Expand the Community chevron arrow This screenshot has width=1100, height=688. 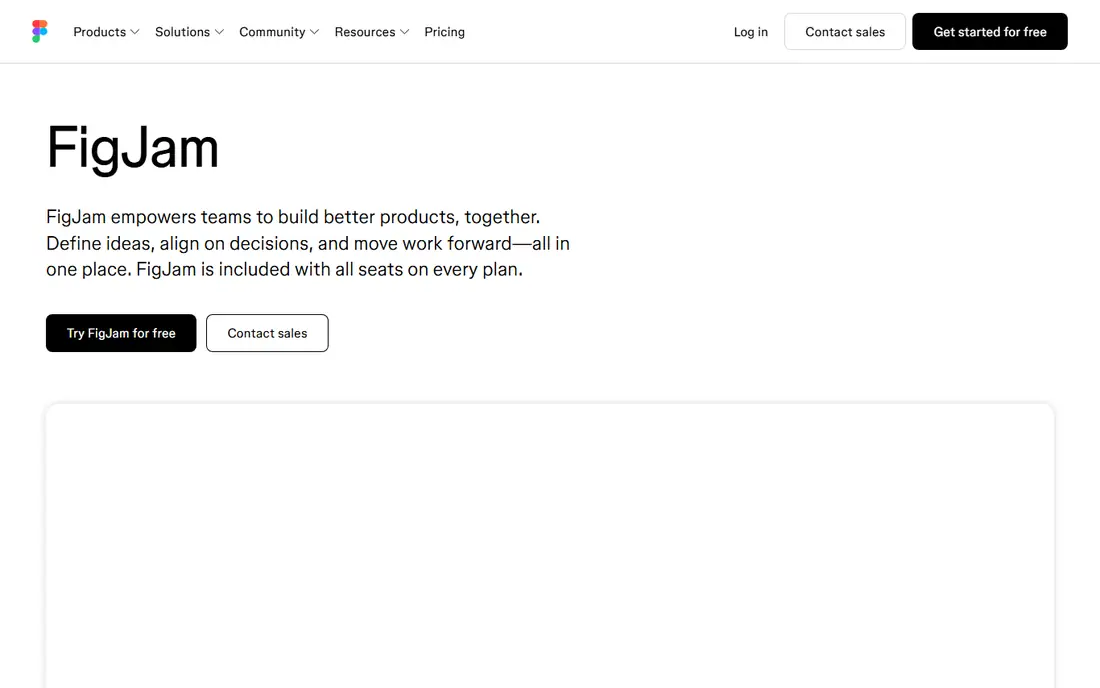pos(314,32)
